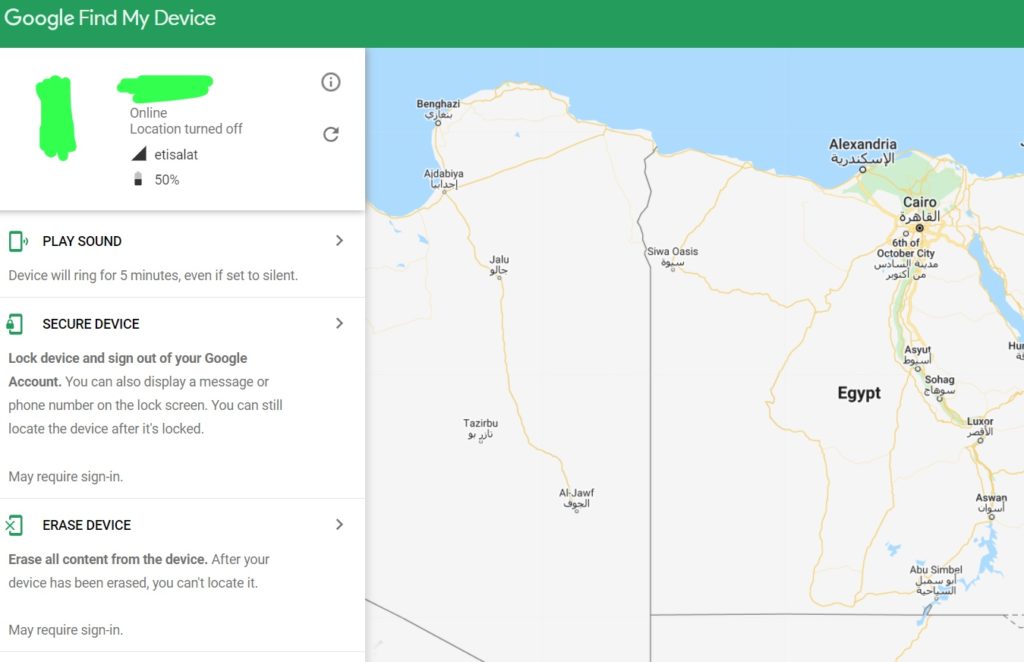The width and height of the screenshot is (1024, 662).
Task: Click the 50% battery level icon
Action: click(x=138, y=180)
